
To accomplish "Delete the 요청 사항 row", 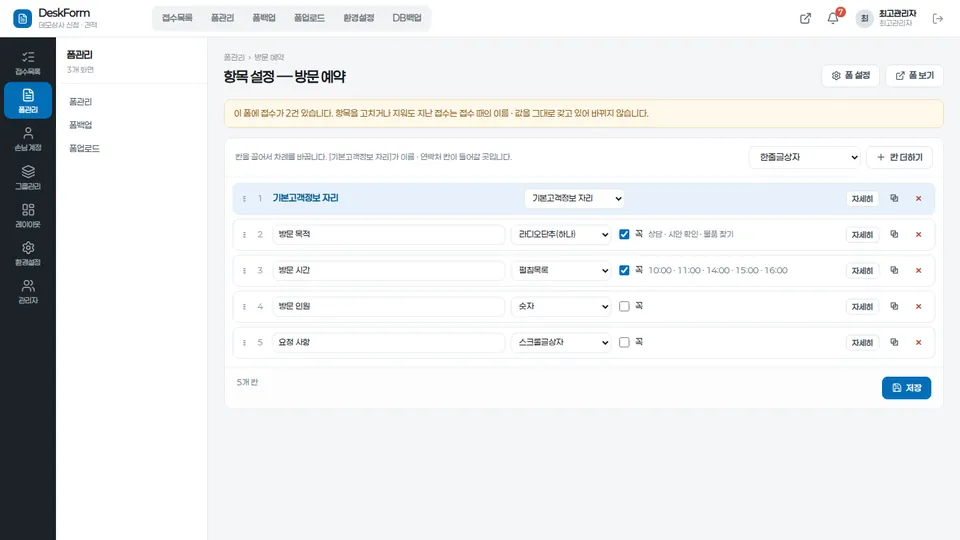I will [918, 342].
